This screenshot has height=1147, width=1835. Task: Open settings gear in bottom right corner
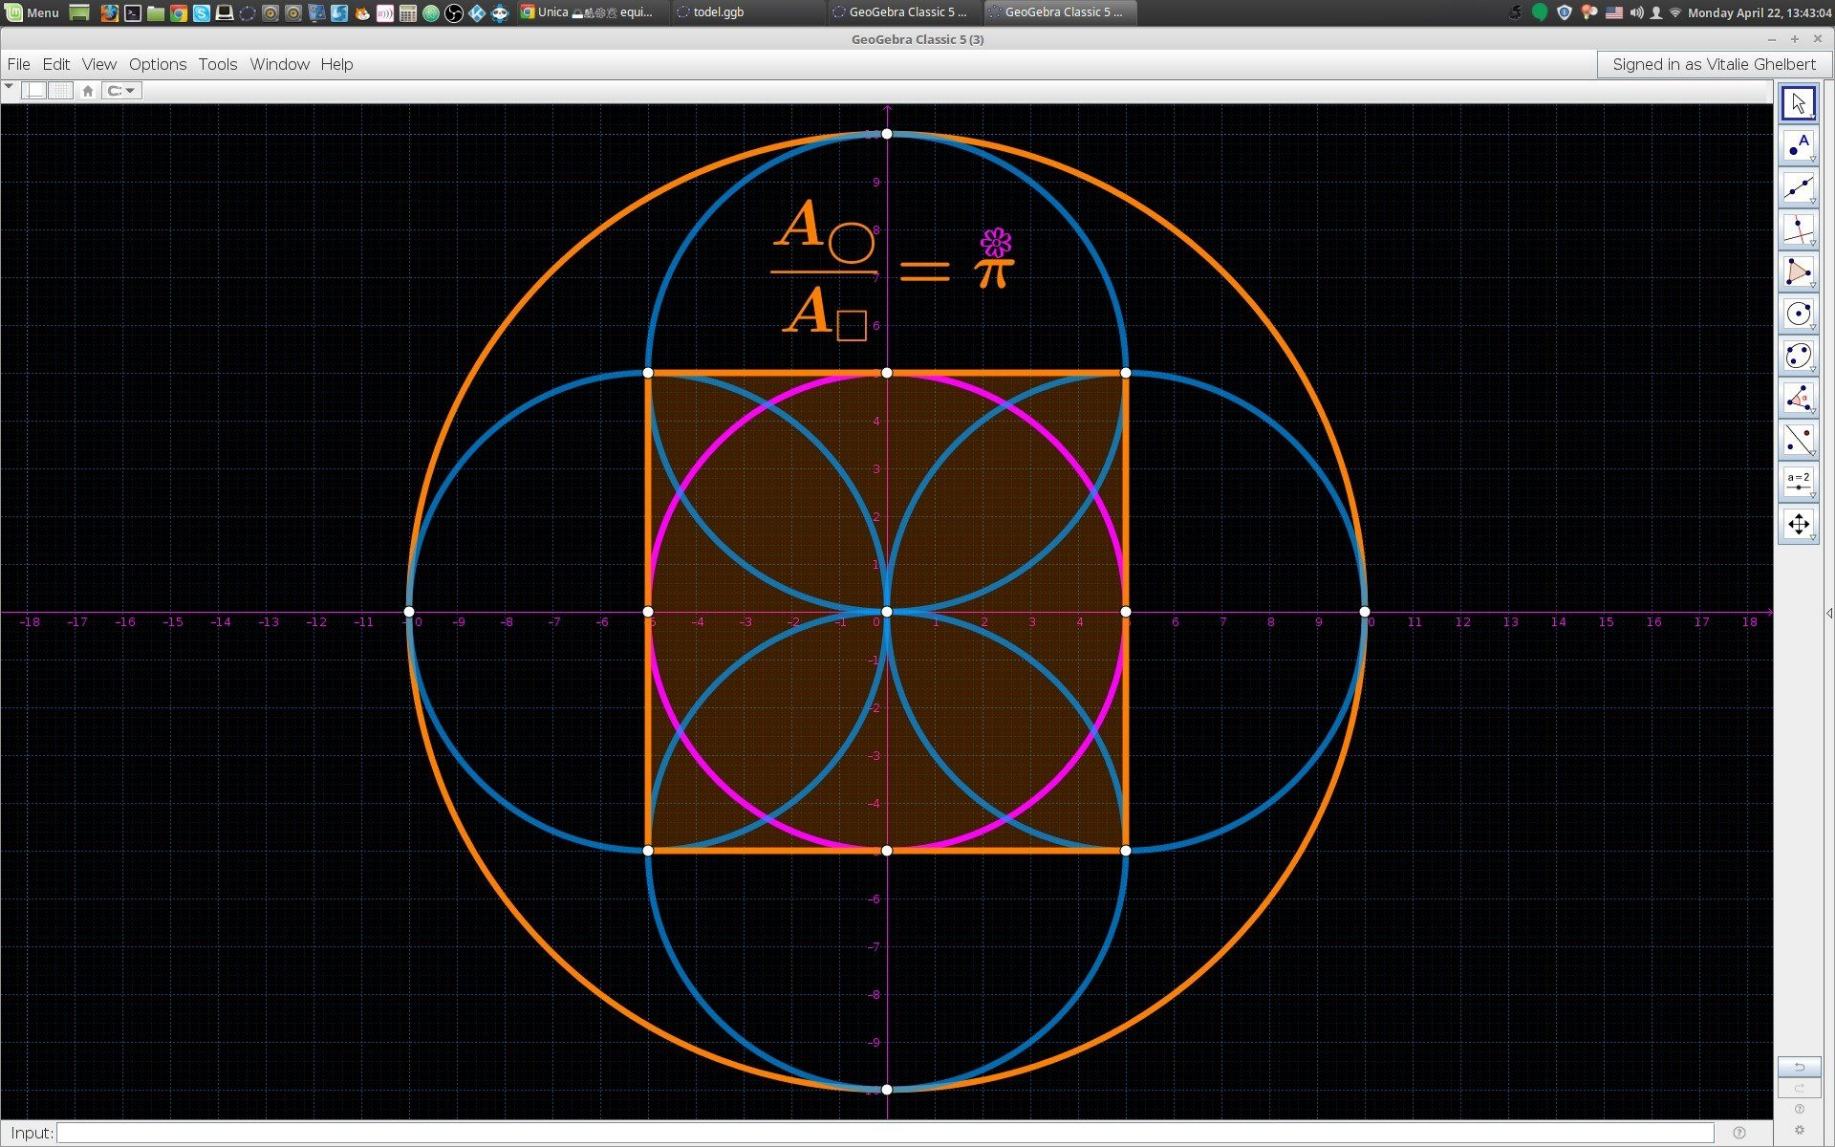[x=1799, y=1130]
